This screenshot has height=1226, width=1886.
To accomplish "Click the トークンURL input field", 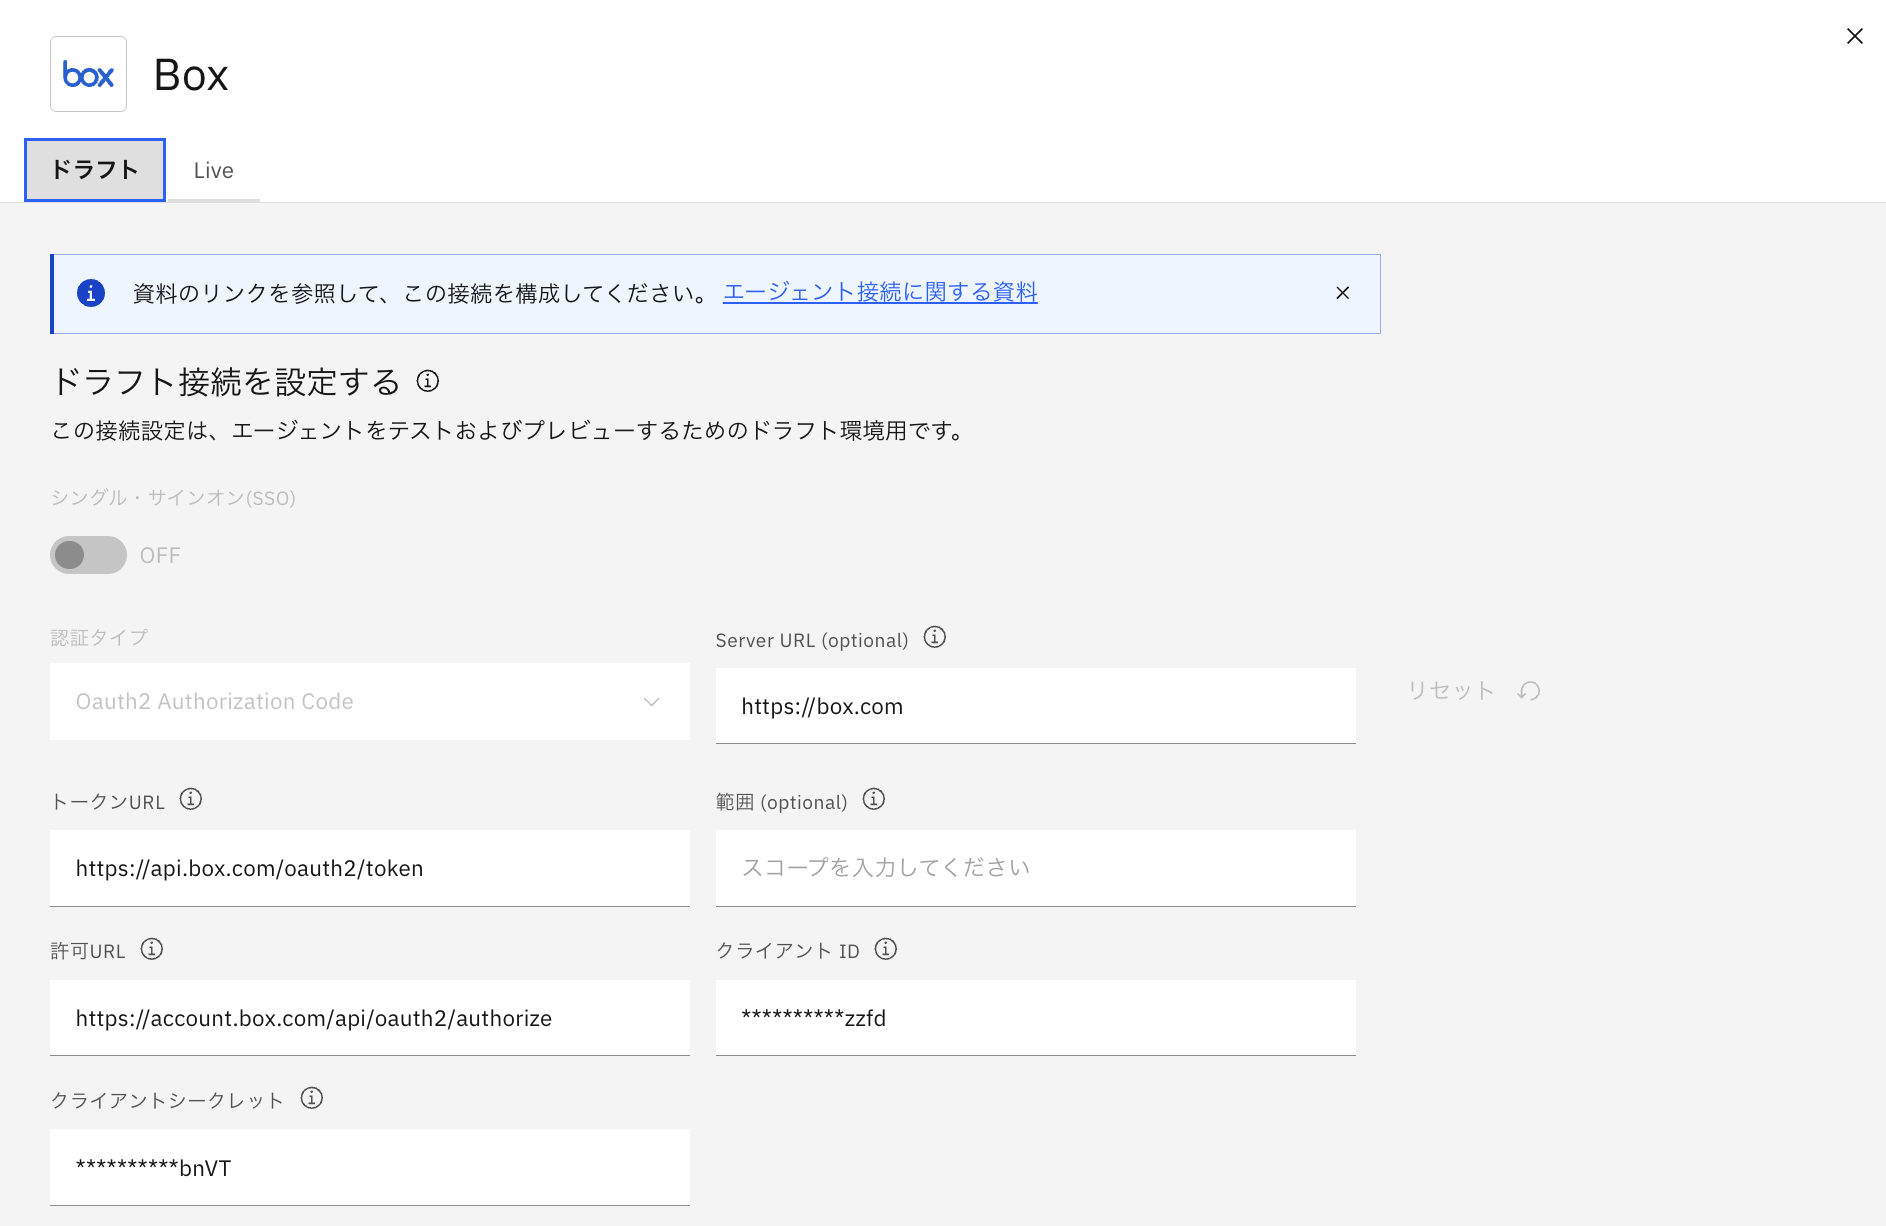I will click(369, 868).
